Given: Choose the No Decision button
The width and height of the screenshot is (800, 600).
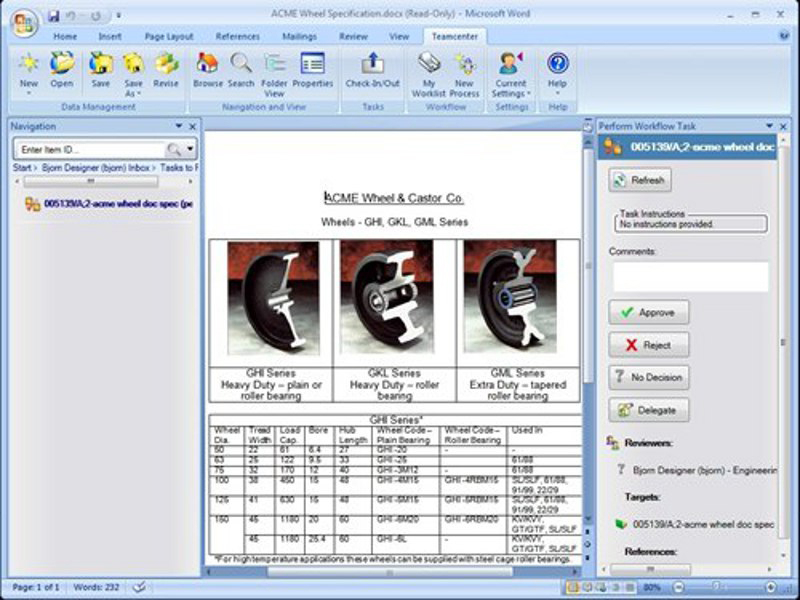Looking at the screenshot, I should click(x=648, y=378).
